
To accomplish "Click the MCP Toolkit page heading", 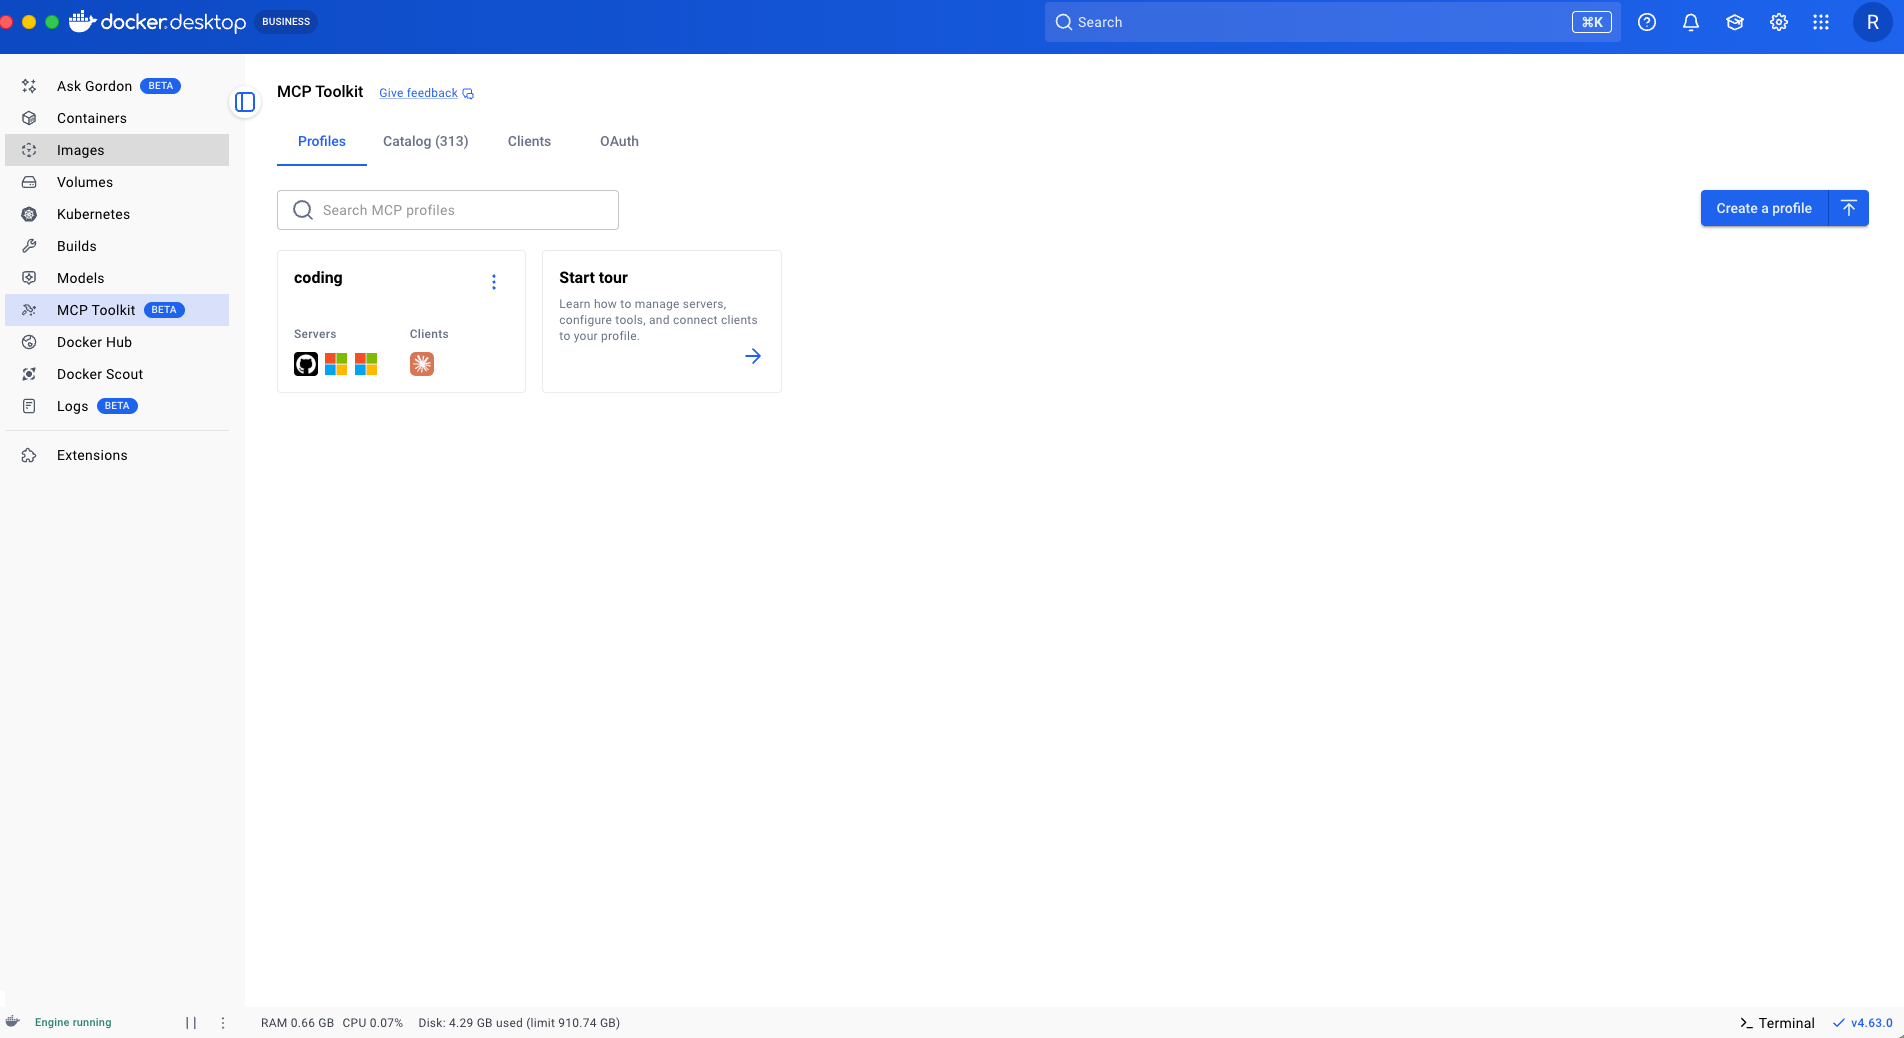I will 320,92.
